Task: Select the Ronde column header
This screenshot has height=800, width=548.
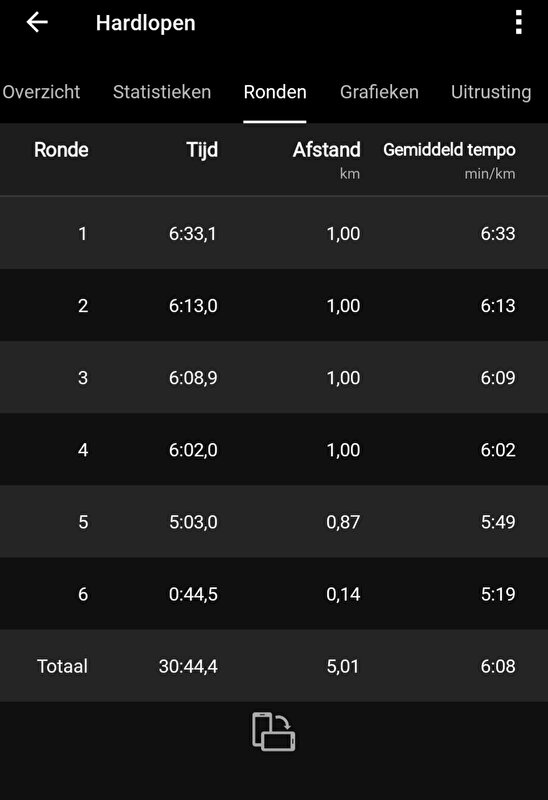Action: click(x=61, y=150)
